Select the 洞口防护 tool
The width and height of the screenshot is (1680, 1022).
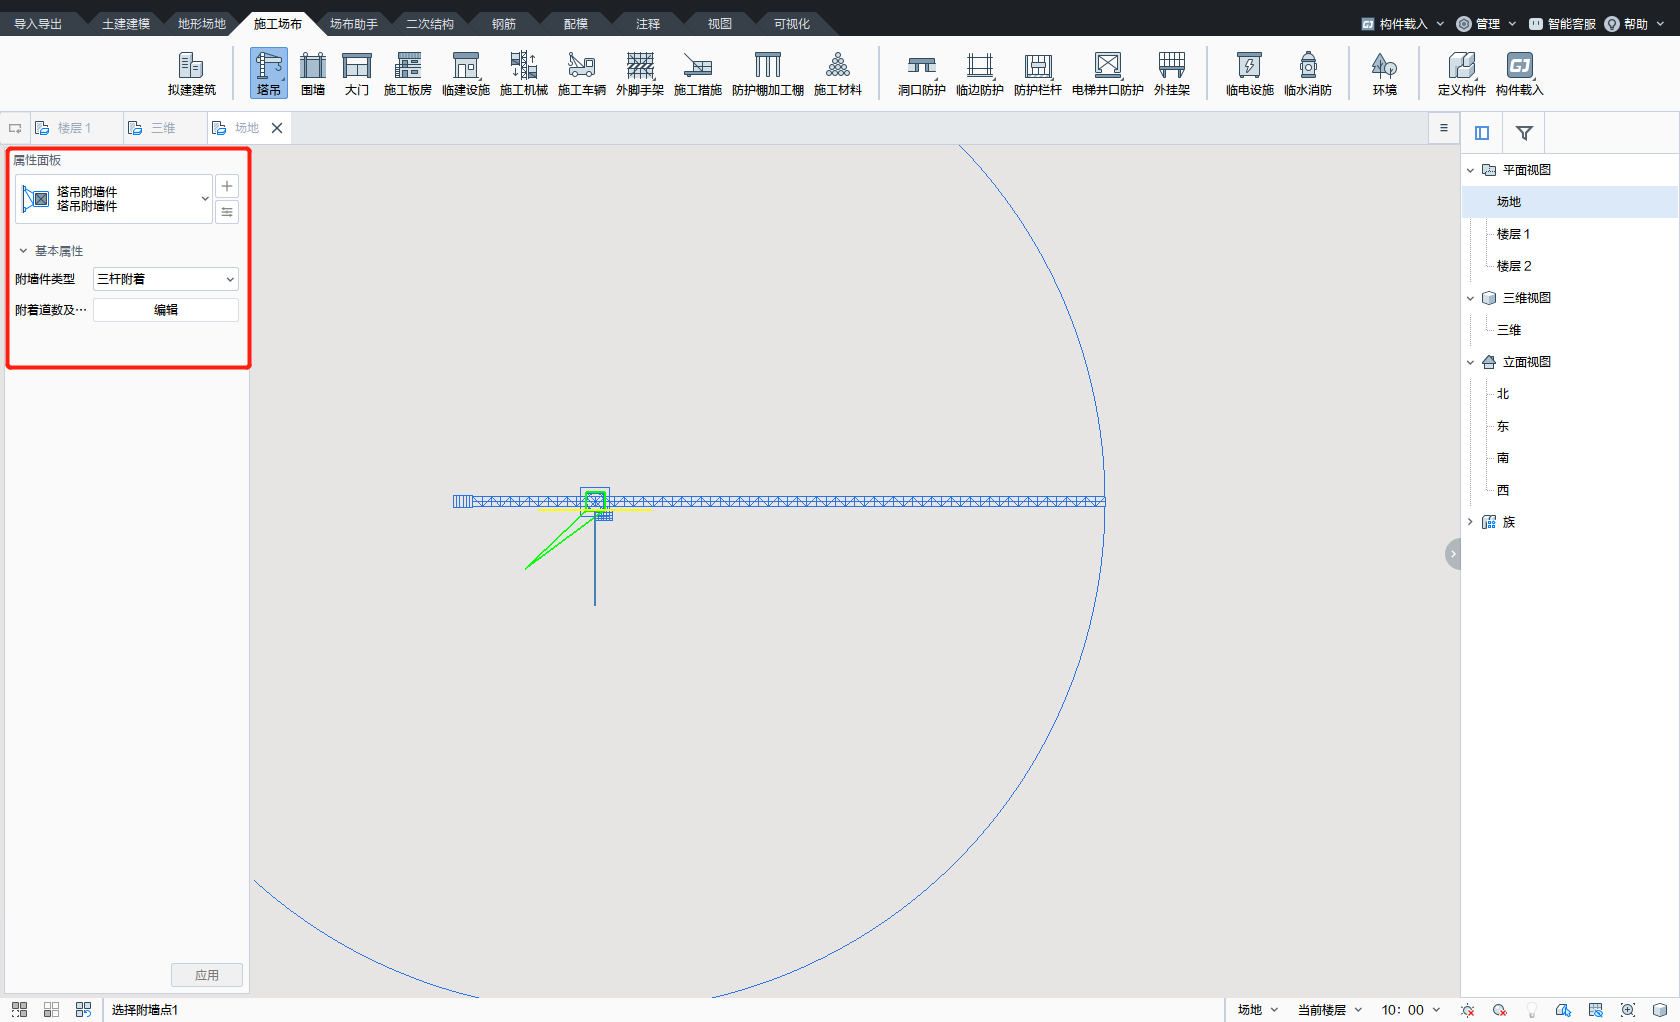tap(921, 73)
